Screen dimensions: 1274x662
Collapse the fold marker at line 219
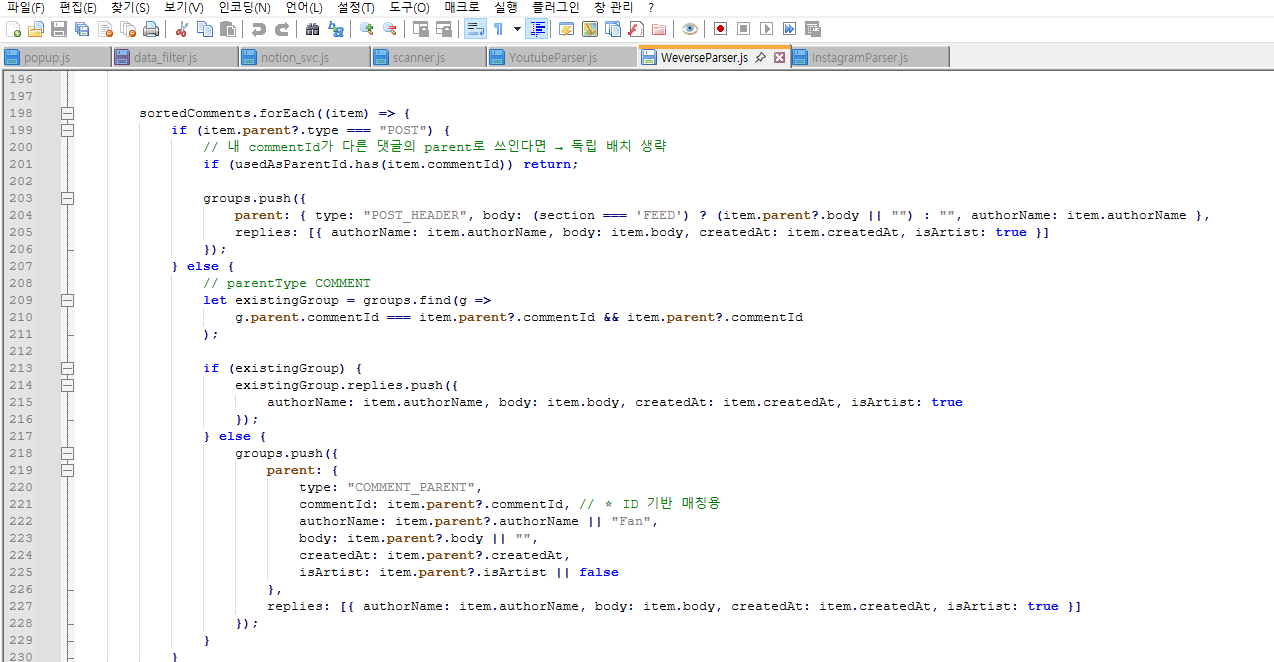coord(67,470)
